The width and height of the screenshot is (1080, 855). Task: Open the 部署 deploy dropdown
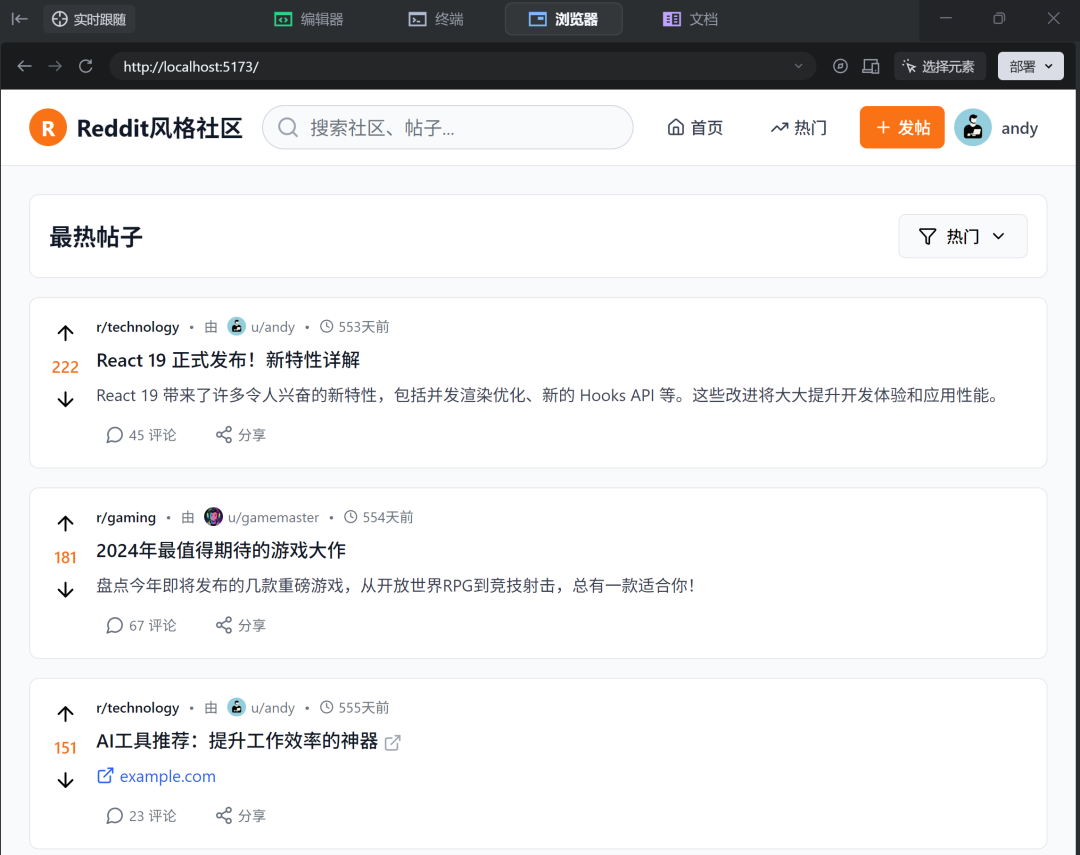(1030, 66)
